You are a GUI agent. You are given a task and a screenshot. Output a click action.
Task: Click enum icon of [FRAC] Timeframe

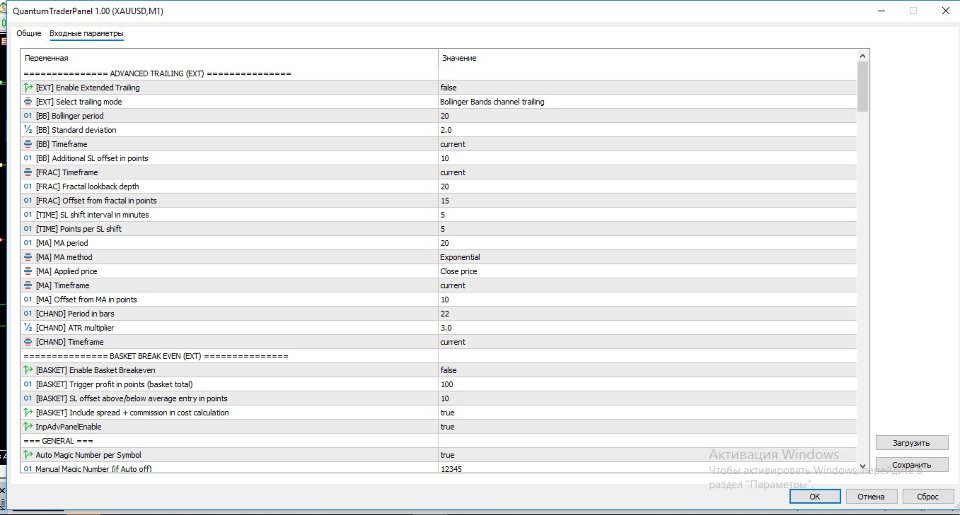tap(28, 172)
